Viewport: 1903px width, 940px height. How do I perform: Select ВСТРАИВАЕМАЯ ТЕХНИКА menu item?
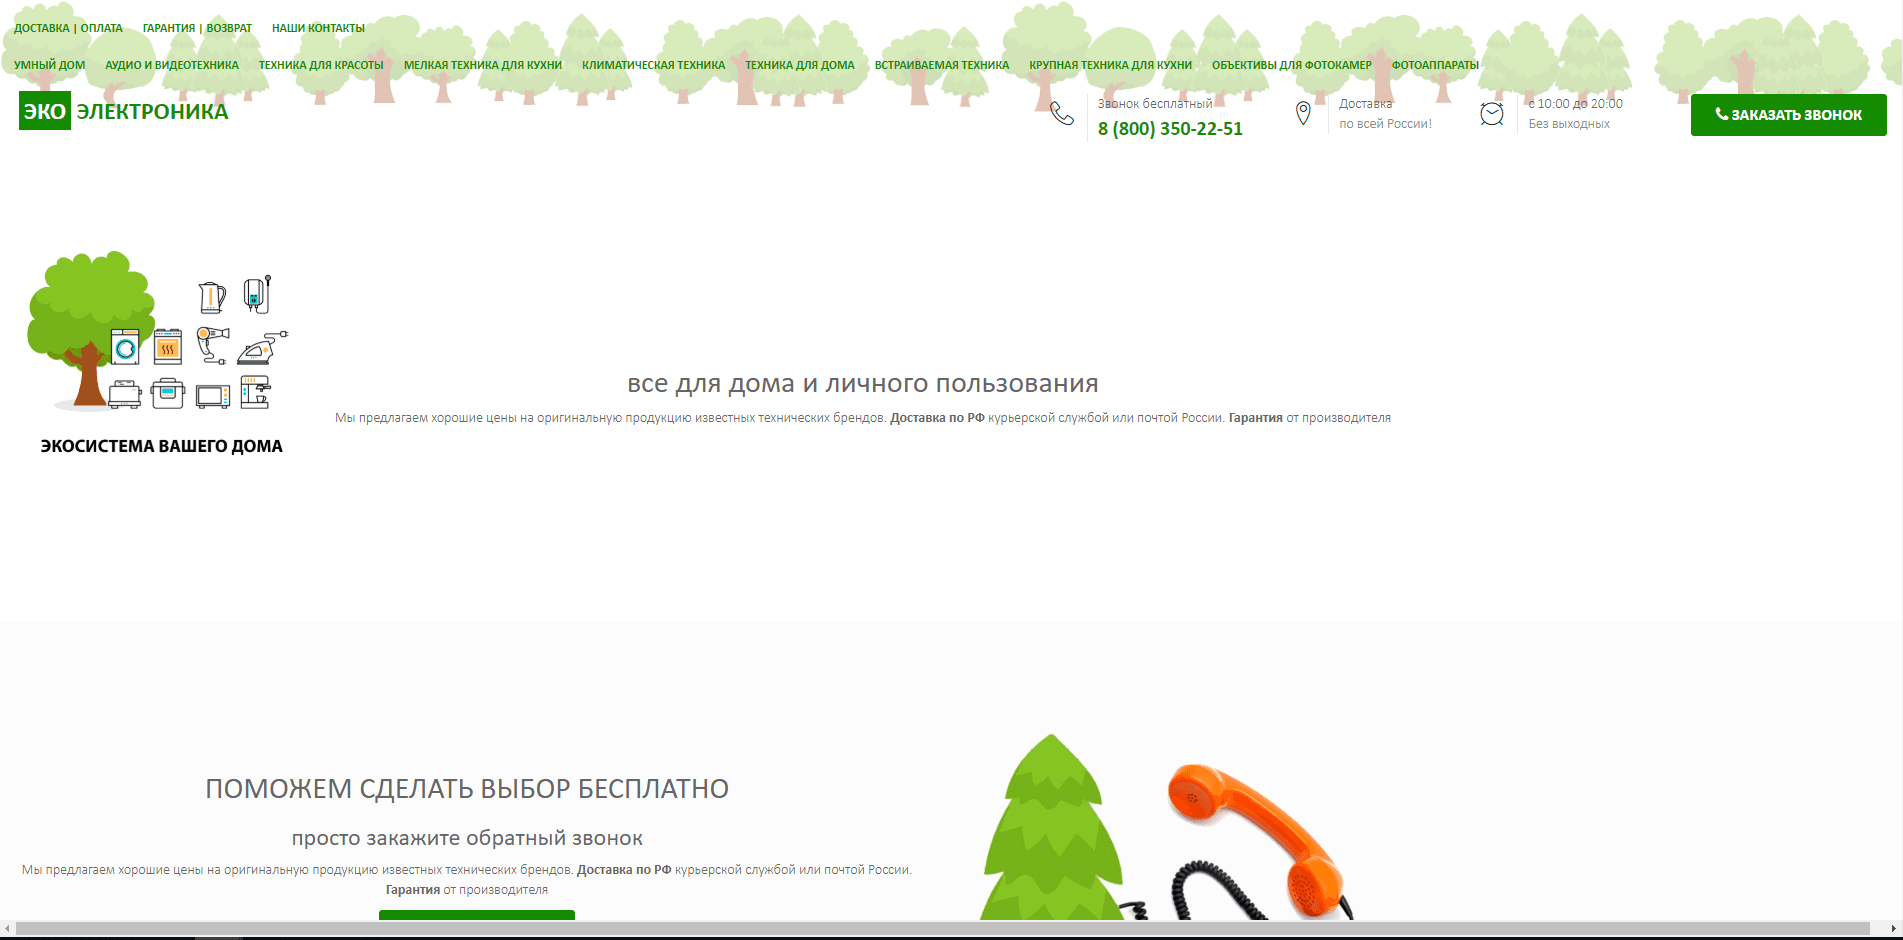click(941, 65)
